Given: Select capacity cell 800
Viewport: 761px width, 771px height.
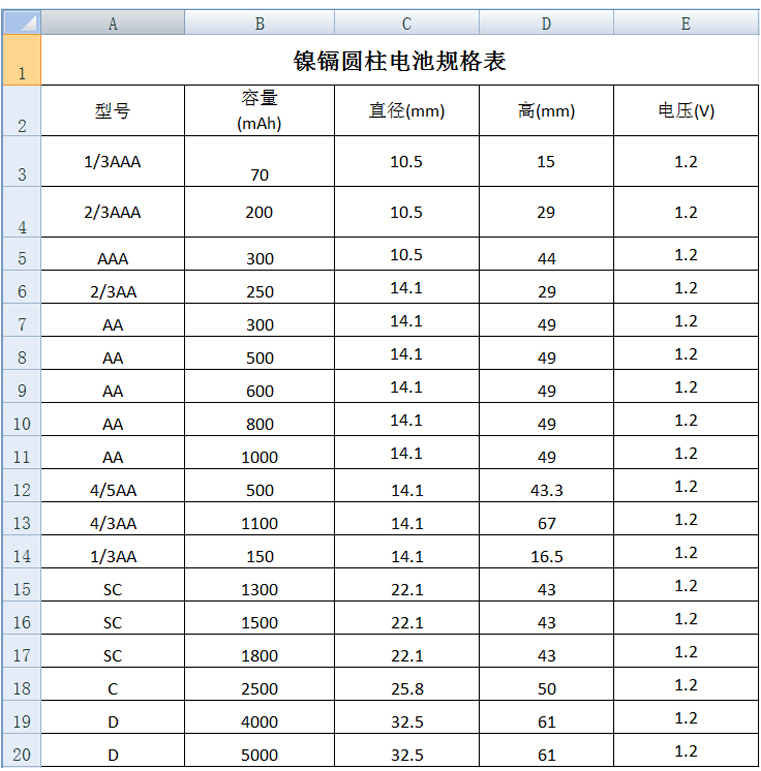Looking at the screenshot, I should point(260,419).
